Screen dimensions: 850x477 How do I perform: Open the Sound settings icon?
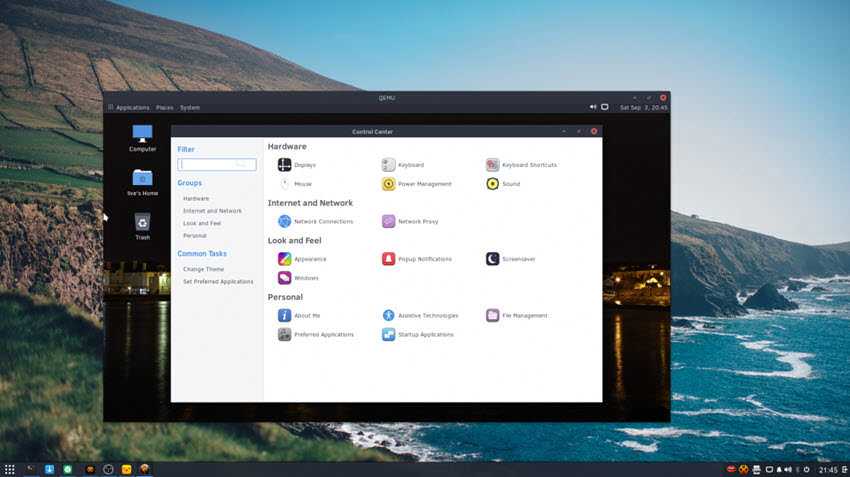click(492, 184)
